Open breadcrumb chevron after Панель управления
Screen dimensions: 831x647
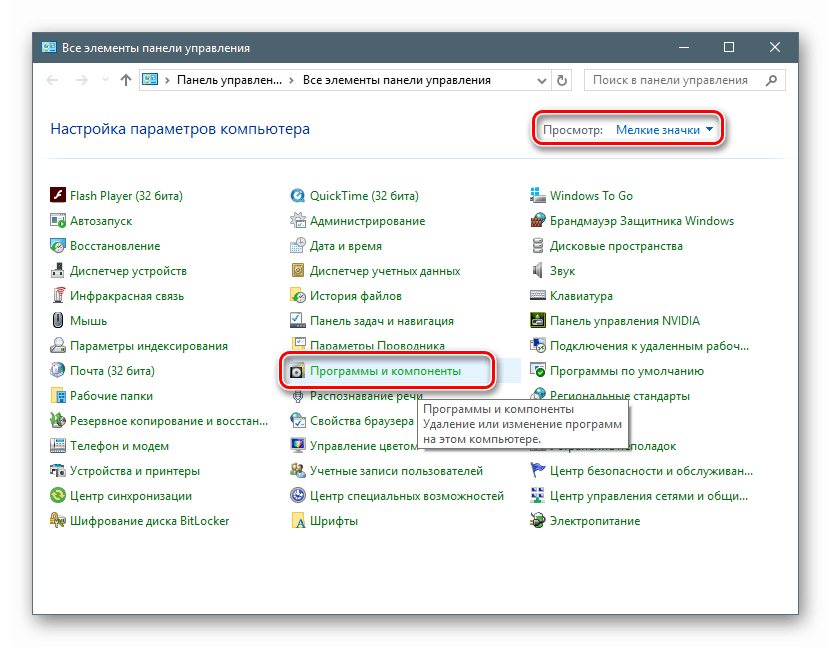[x=293, y=80]
